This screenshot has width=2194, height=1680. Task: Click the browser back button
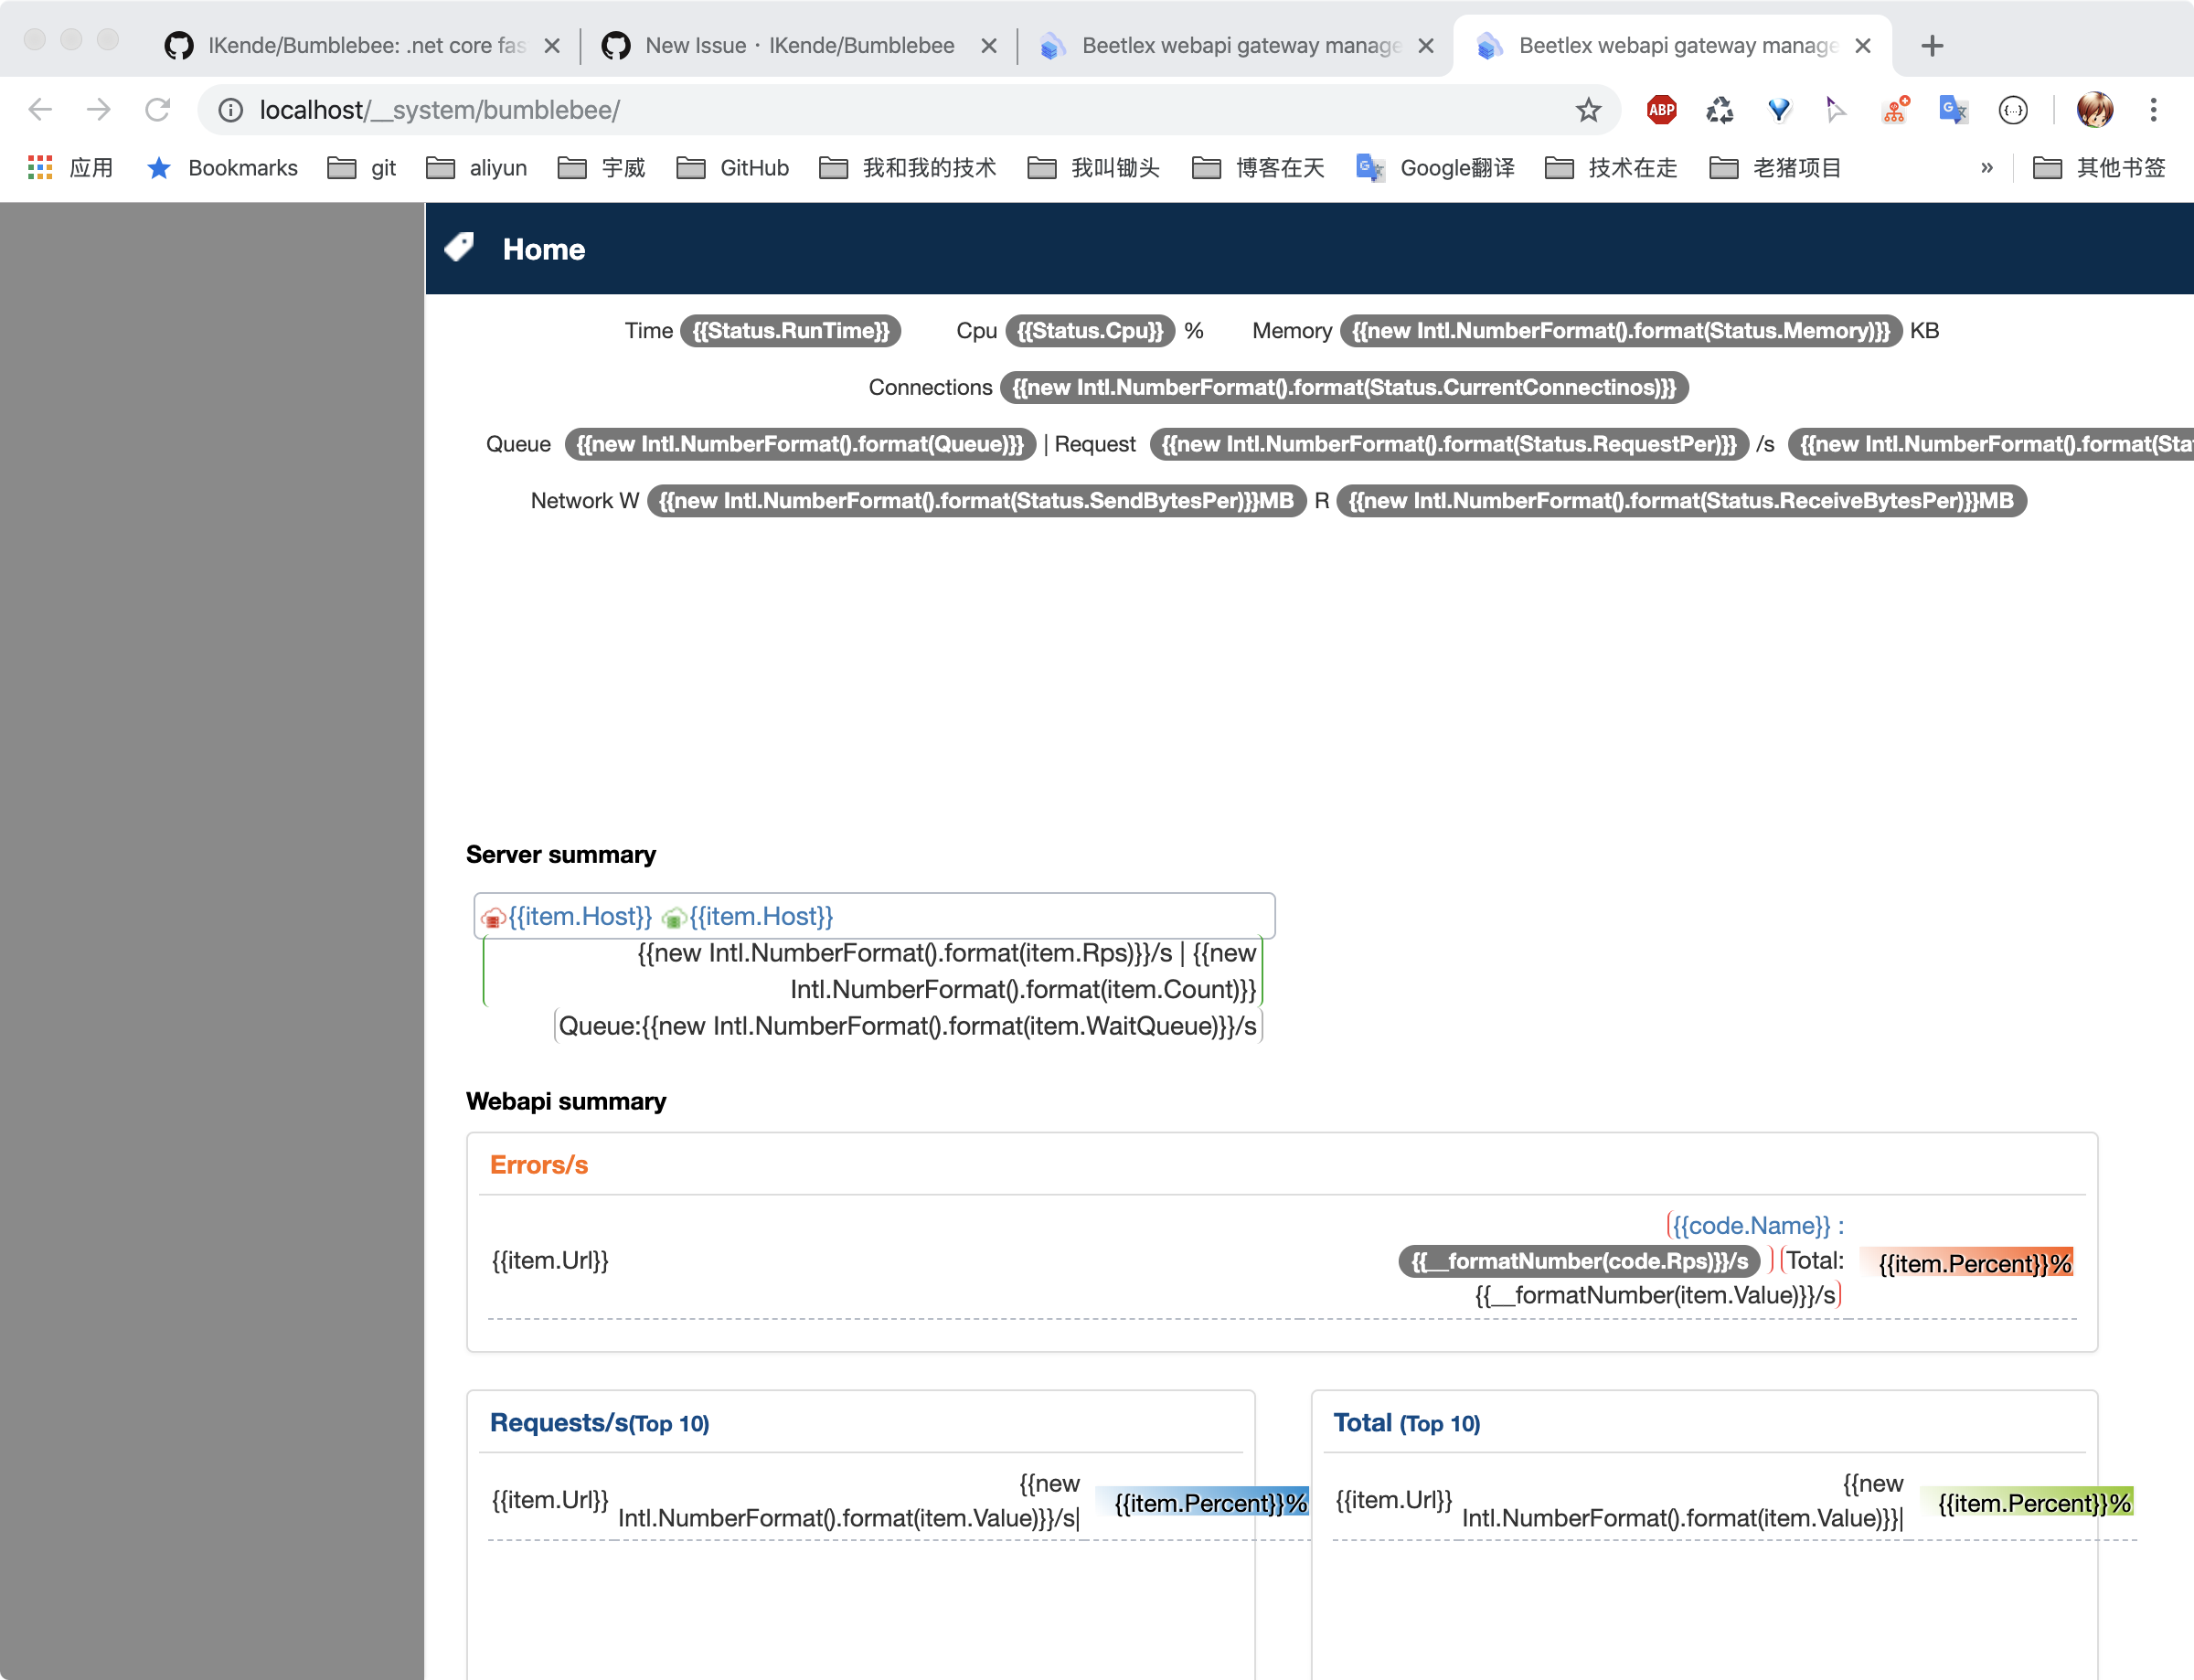tap(41, 110)
